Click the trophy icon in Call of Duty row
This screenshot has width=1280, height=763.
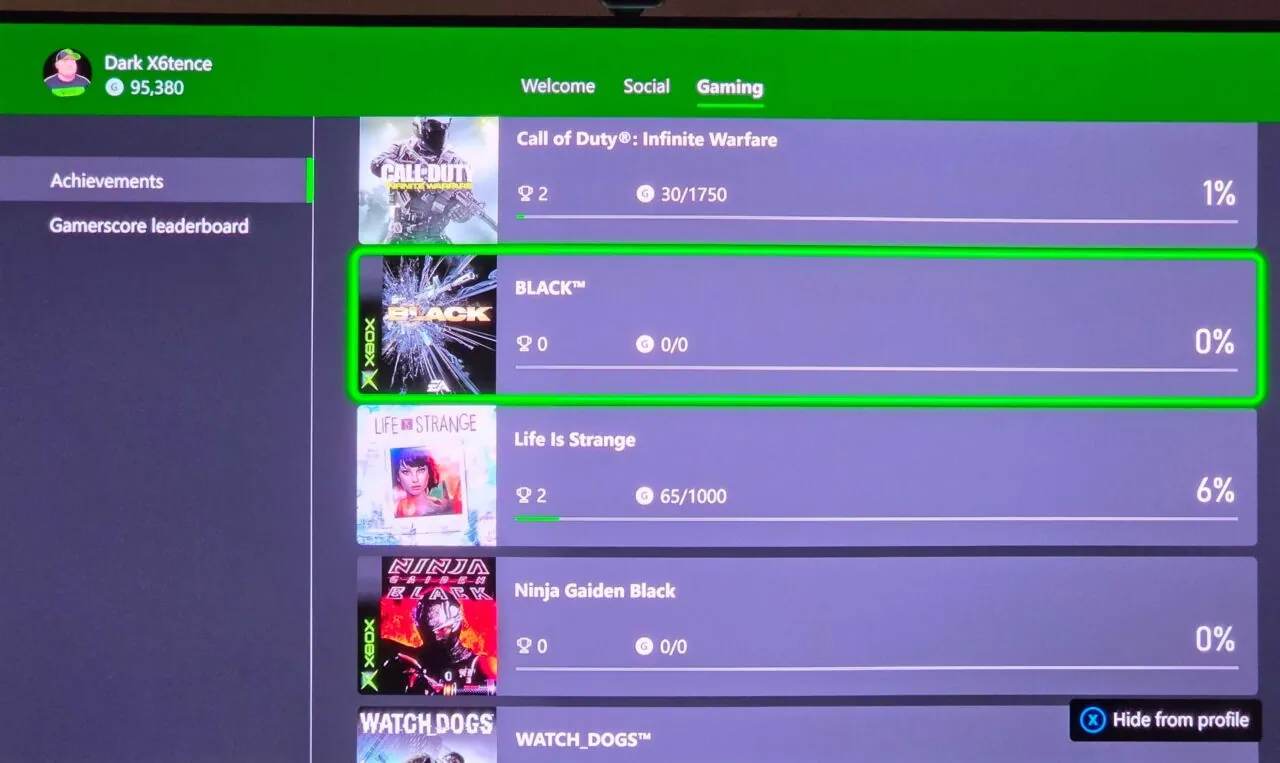(x=525, y=193)
